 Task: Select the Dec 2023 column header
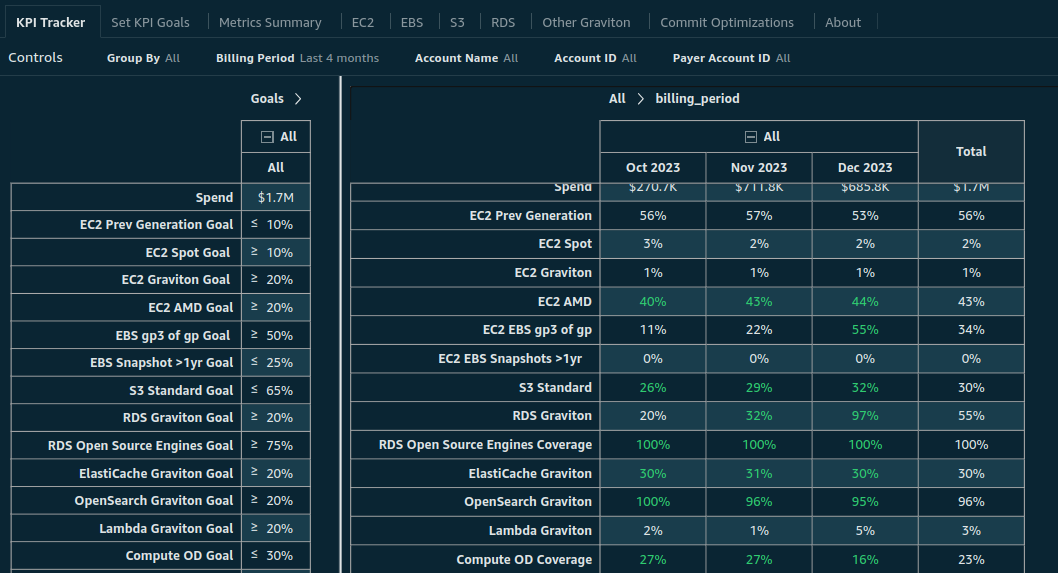(864, 168)
